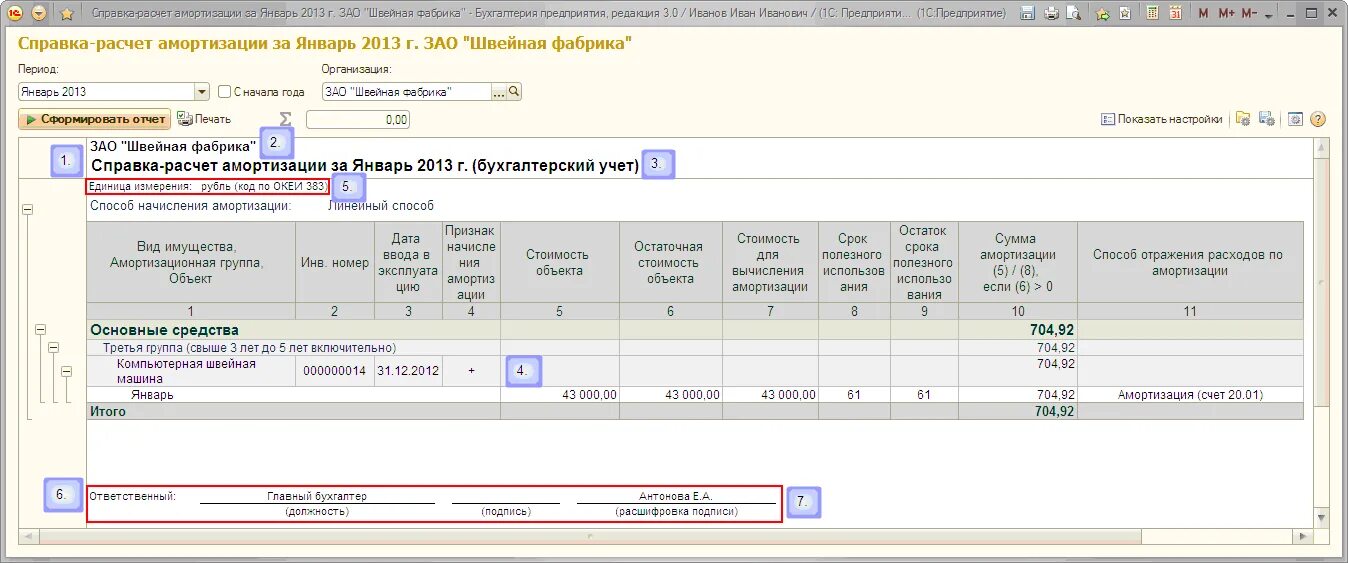Click the 'Инв. номер' column header
Screen dimensions: 1348x563
(335, 262)
